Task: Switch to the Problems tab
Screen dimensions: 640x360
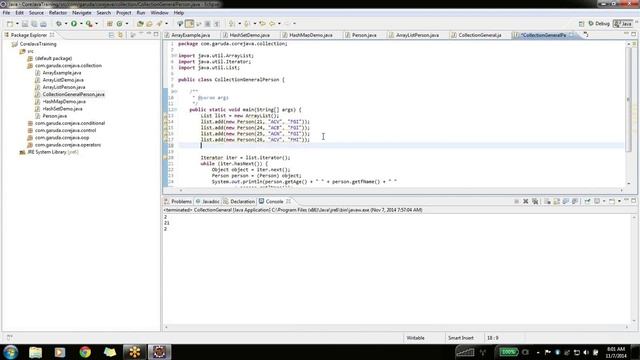Action: tap(178, 201)
